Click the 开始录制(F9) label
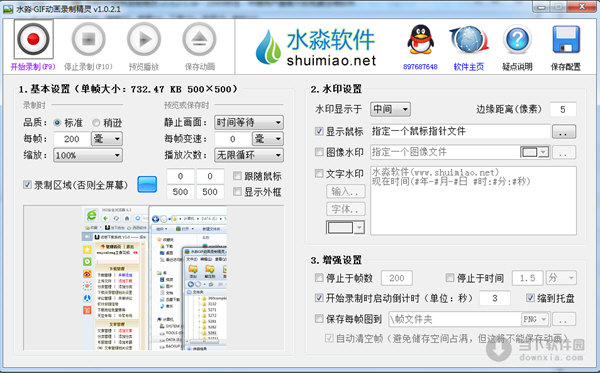Image resolution: width=600 pixels, height=373 pixels. click(x=33, y=67)
